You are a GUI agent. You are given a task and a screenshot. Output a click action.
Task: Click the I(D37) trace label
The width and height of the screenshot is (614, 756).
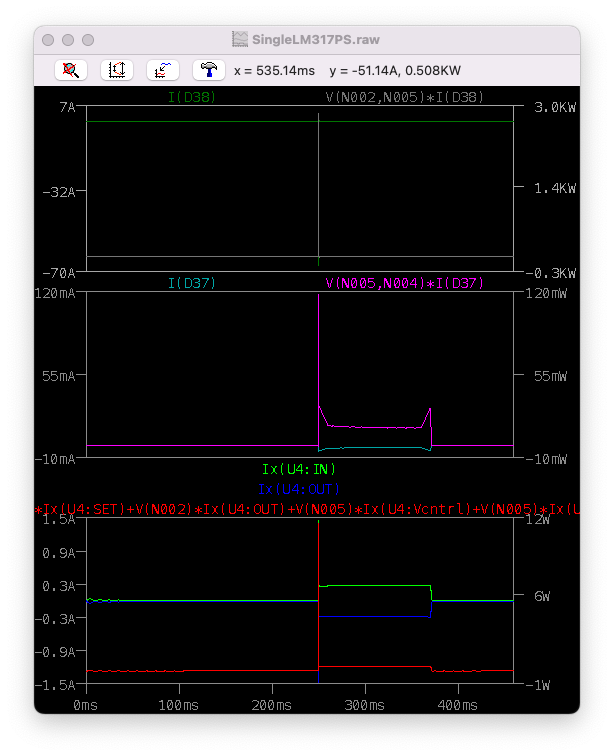(191, 283)
